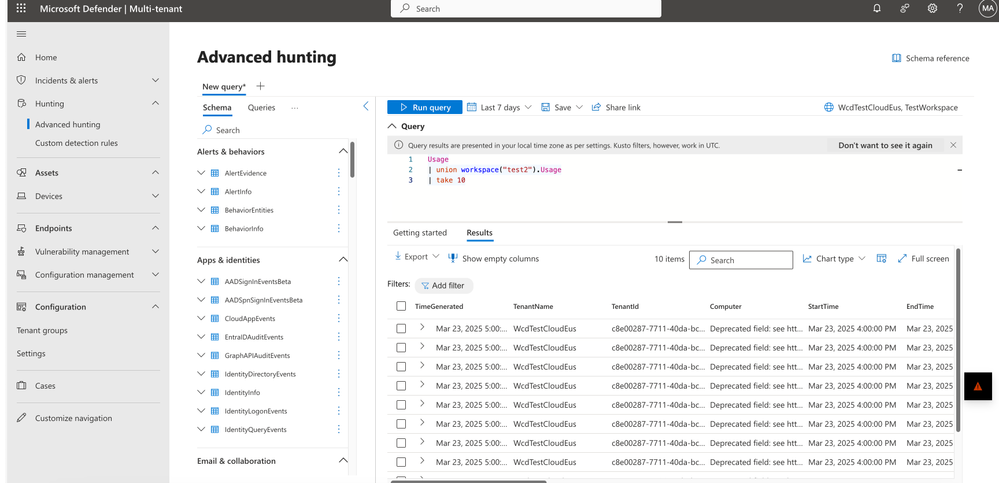Collapse the schema pane with left chevron
The height and width of the screenshot is (483, 999).
366,106
